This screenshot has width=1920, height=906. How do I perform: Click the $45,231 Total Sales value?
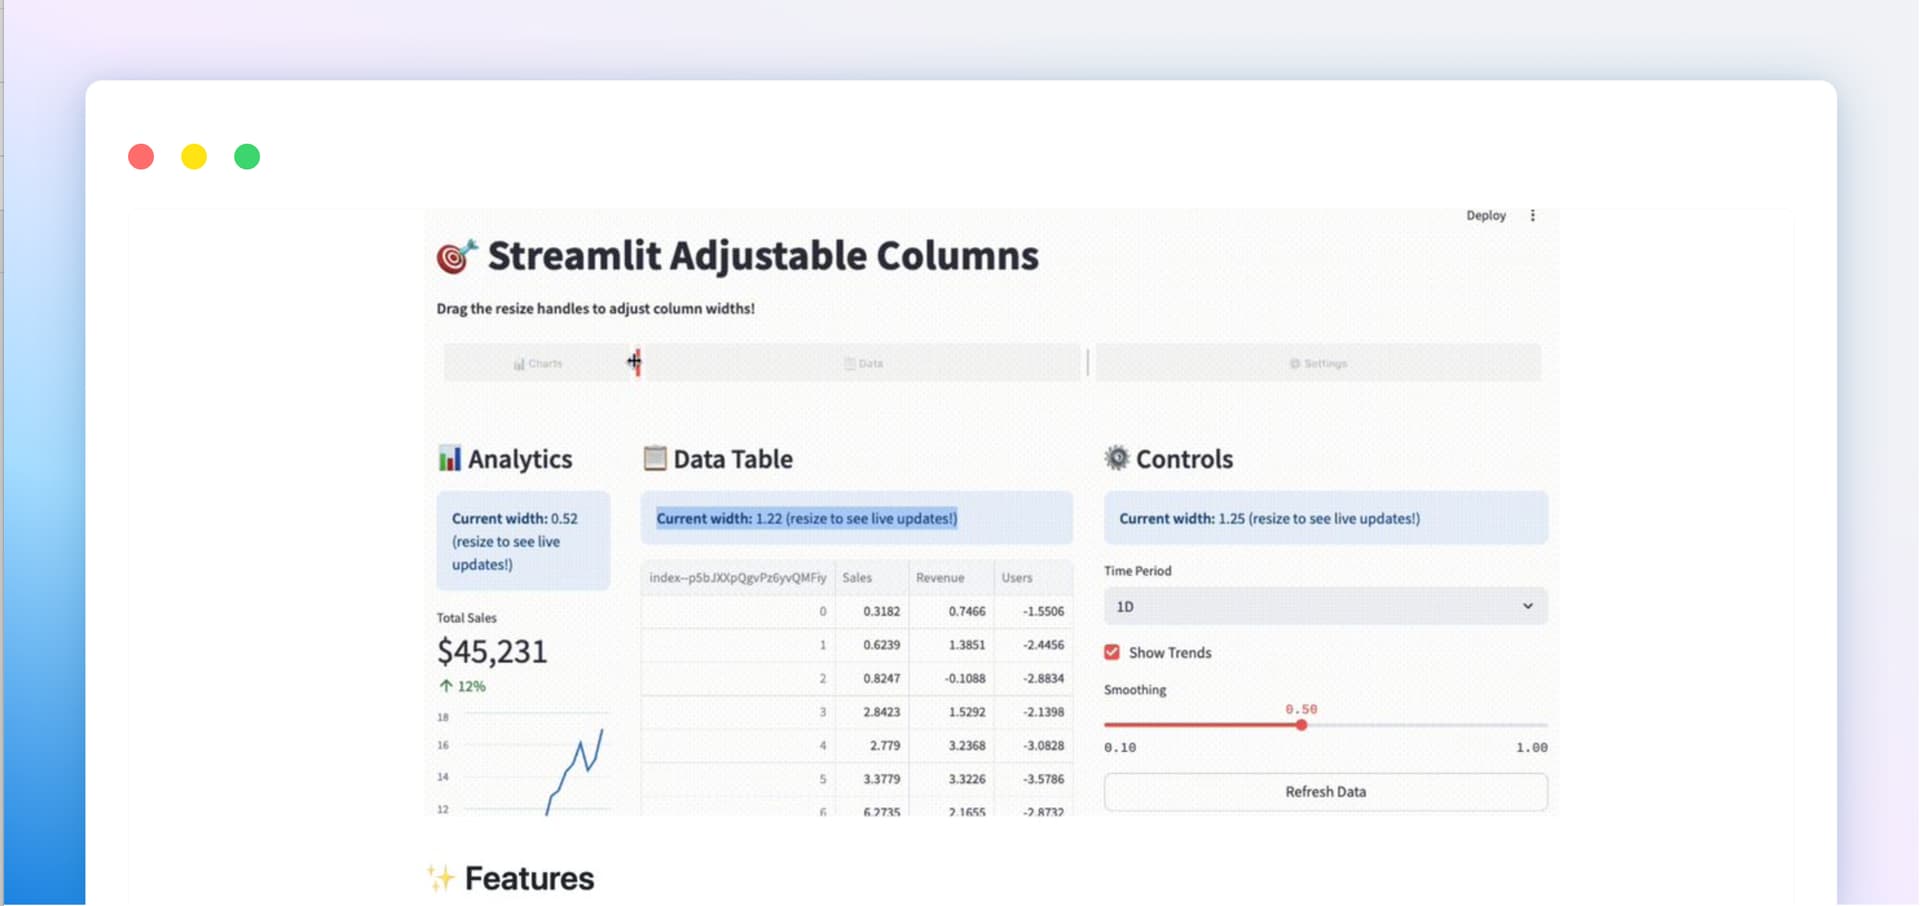pos(492,652)
